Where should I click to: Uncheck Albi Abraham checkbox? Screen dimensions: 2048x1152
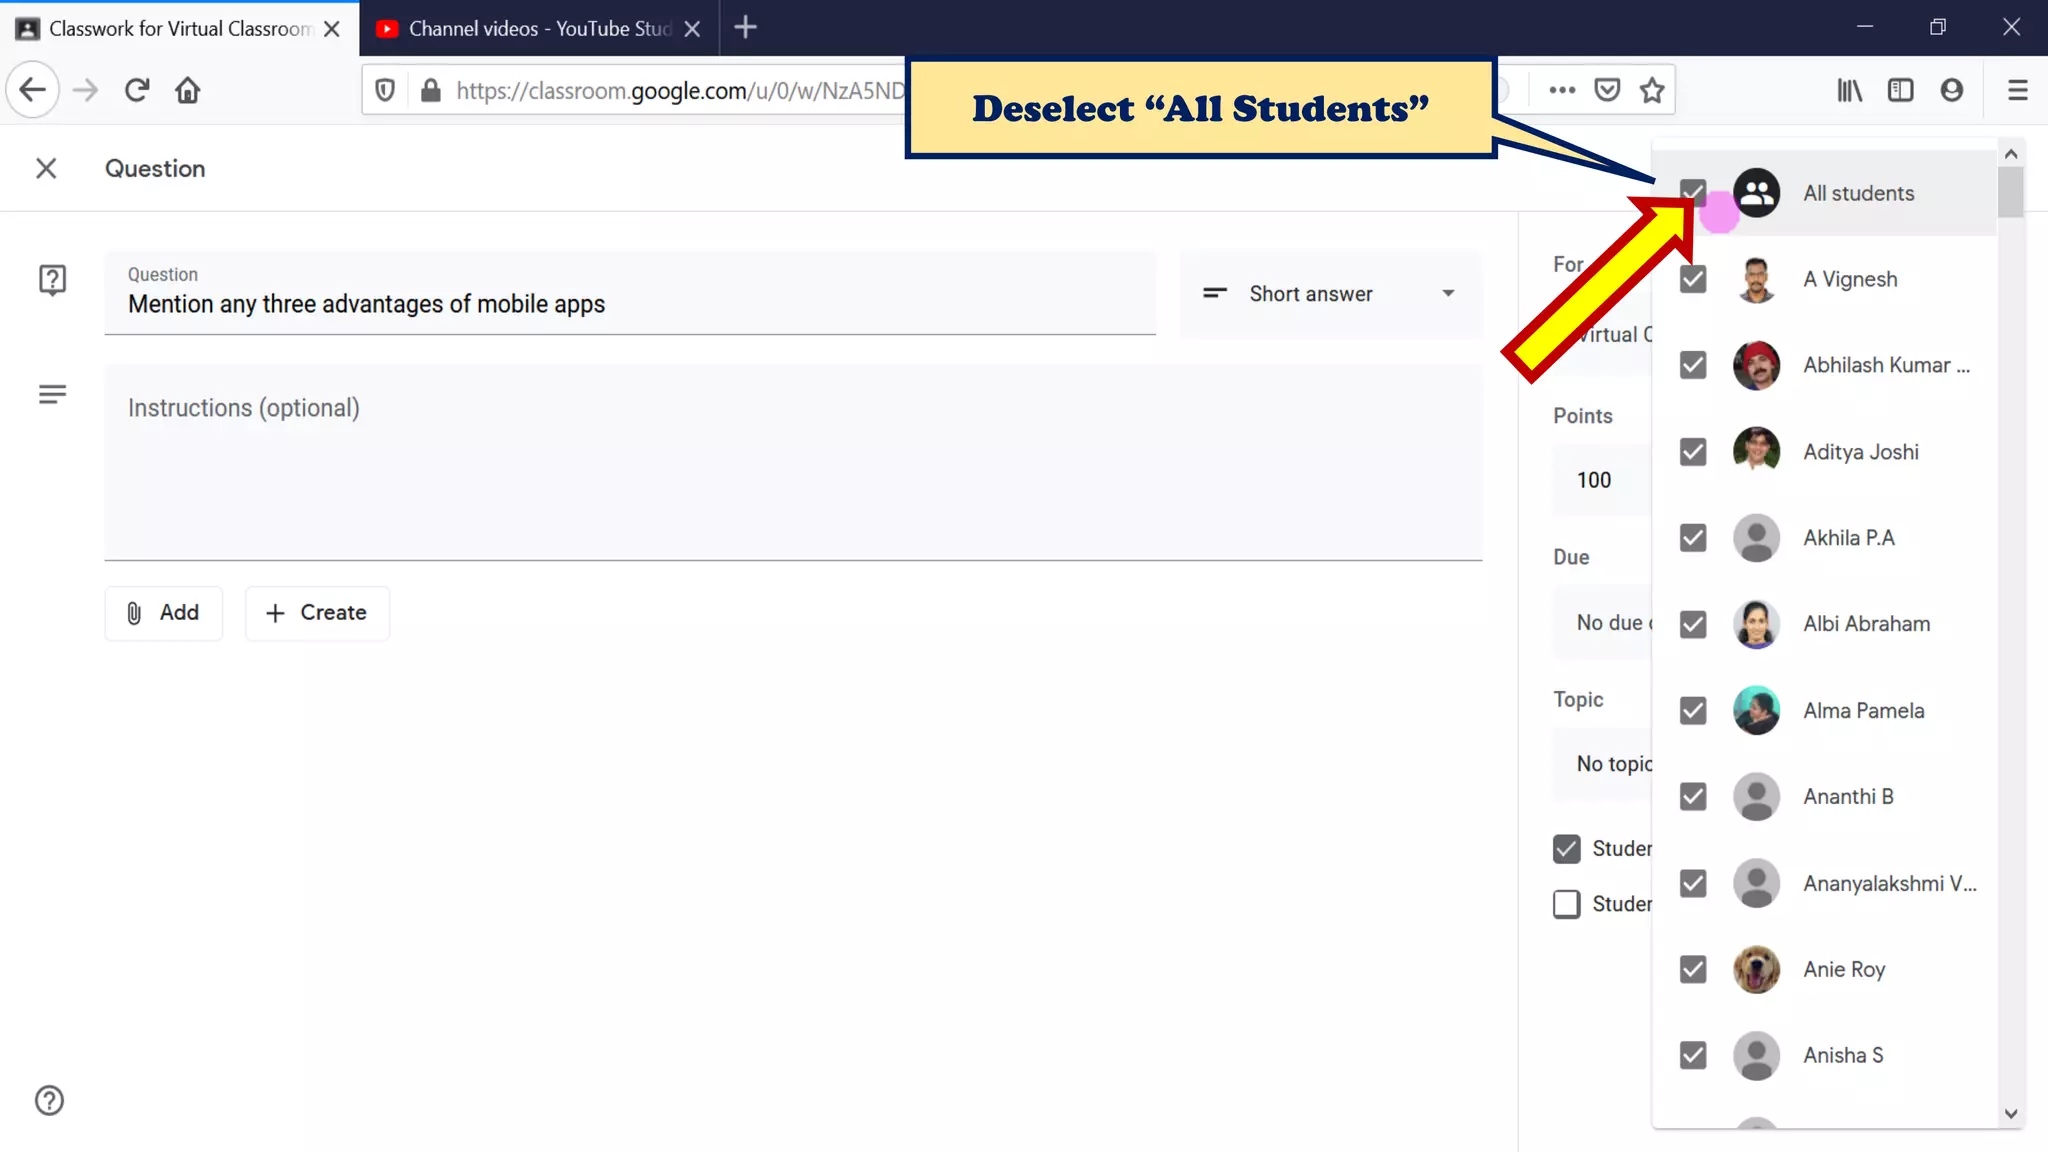click(1693, 624)
